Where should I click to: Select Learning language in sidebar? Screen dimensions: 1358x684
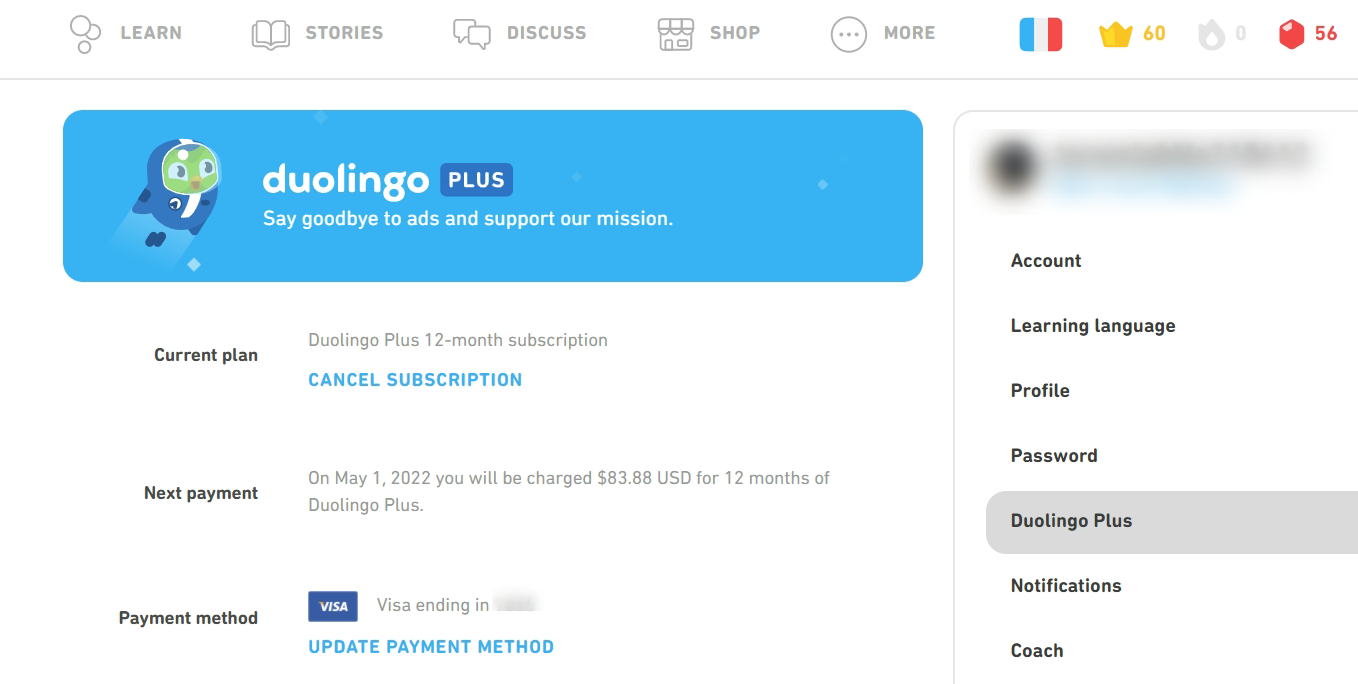1093,326
